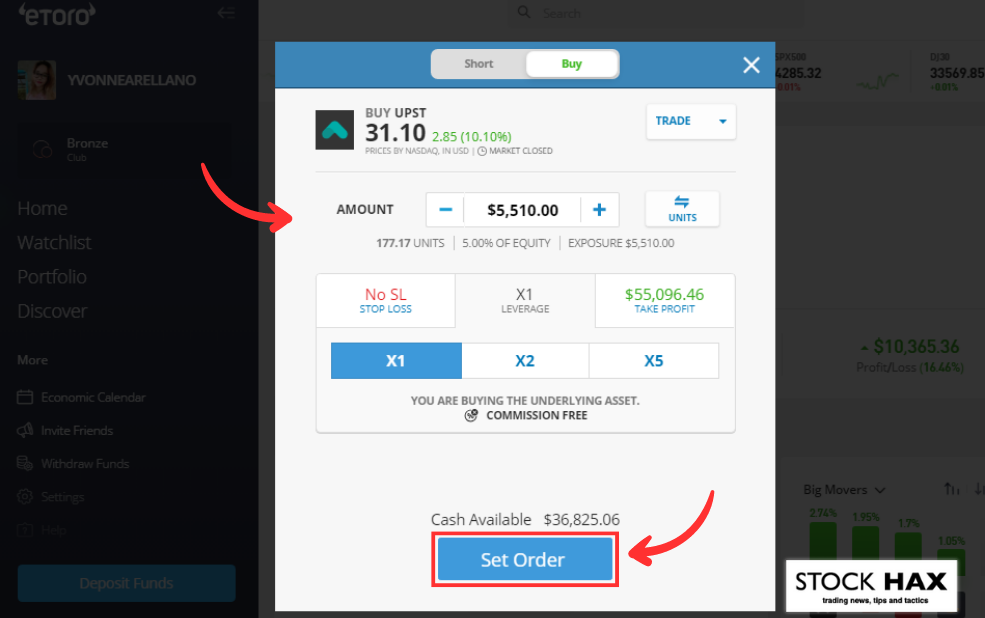Viewport: 985px width, 618px height.
Task: Select X5 leverage option
Action: 654,361
